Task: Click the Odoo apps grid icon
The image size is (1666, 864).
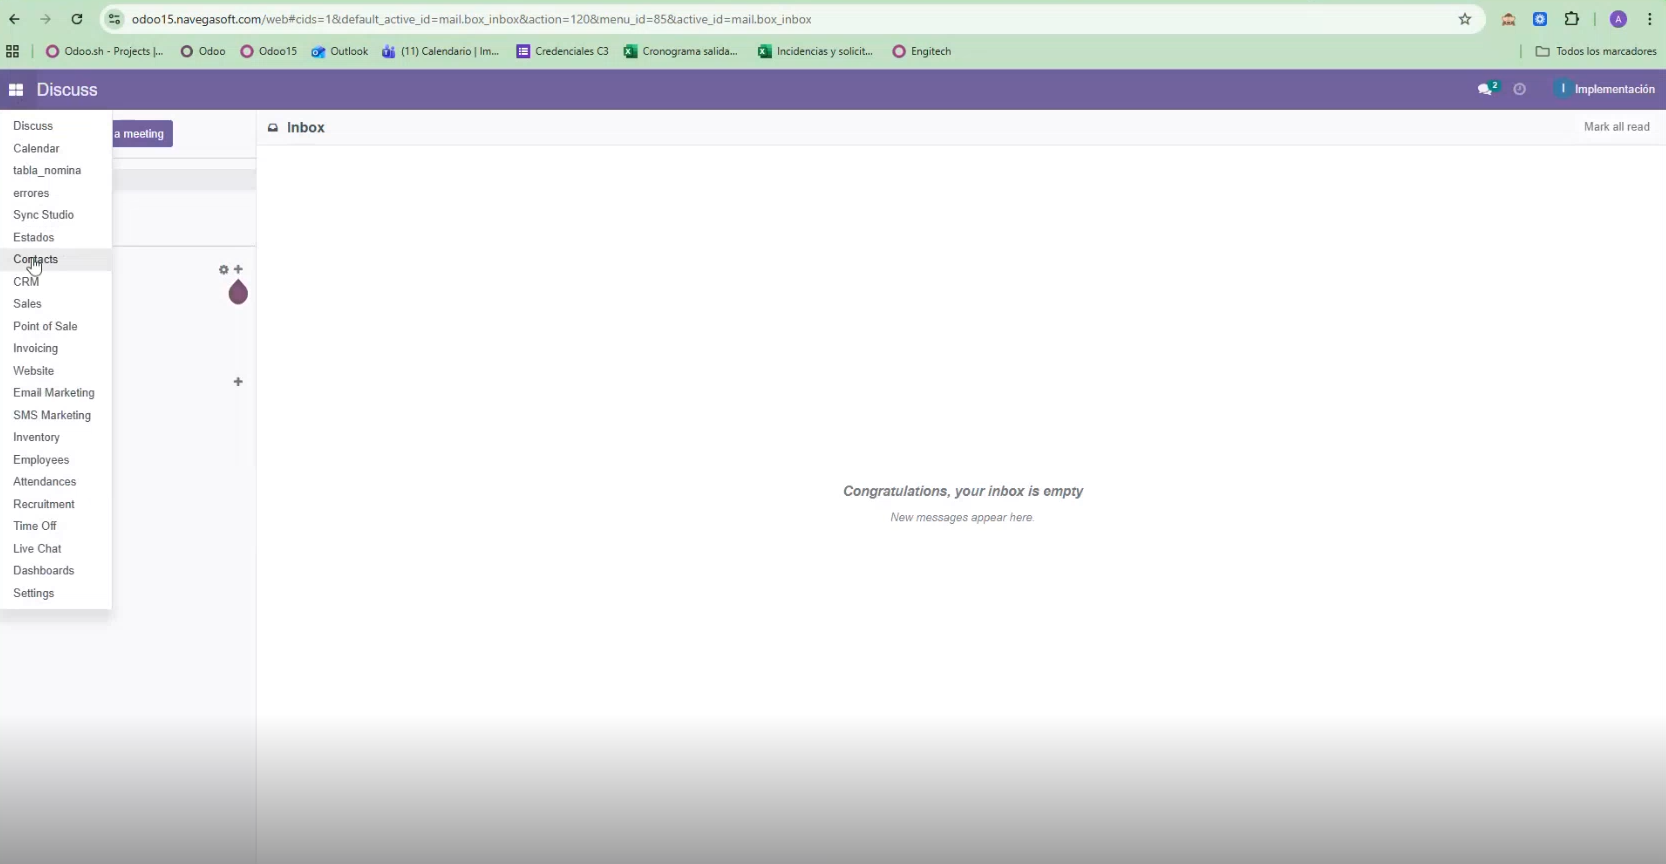Action: [x=16, y=90]
